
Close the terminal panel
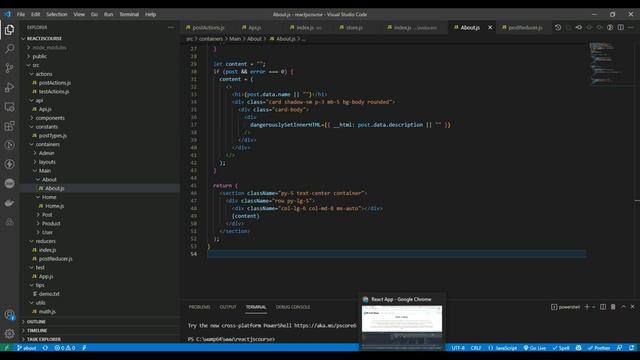coord(633,307)
